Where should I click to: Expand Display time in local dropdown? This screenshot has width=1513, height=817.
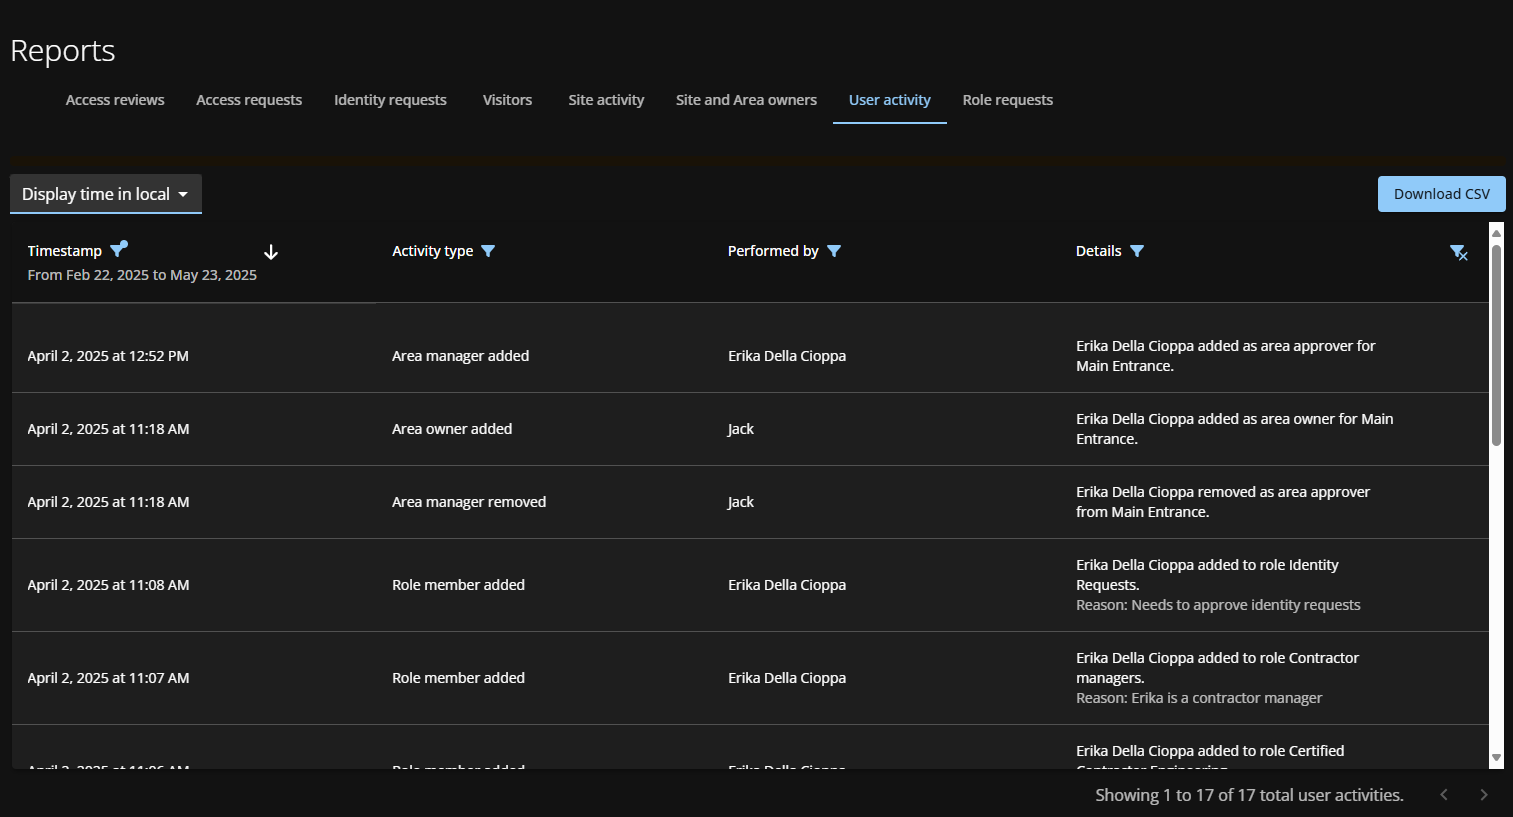106,194
